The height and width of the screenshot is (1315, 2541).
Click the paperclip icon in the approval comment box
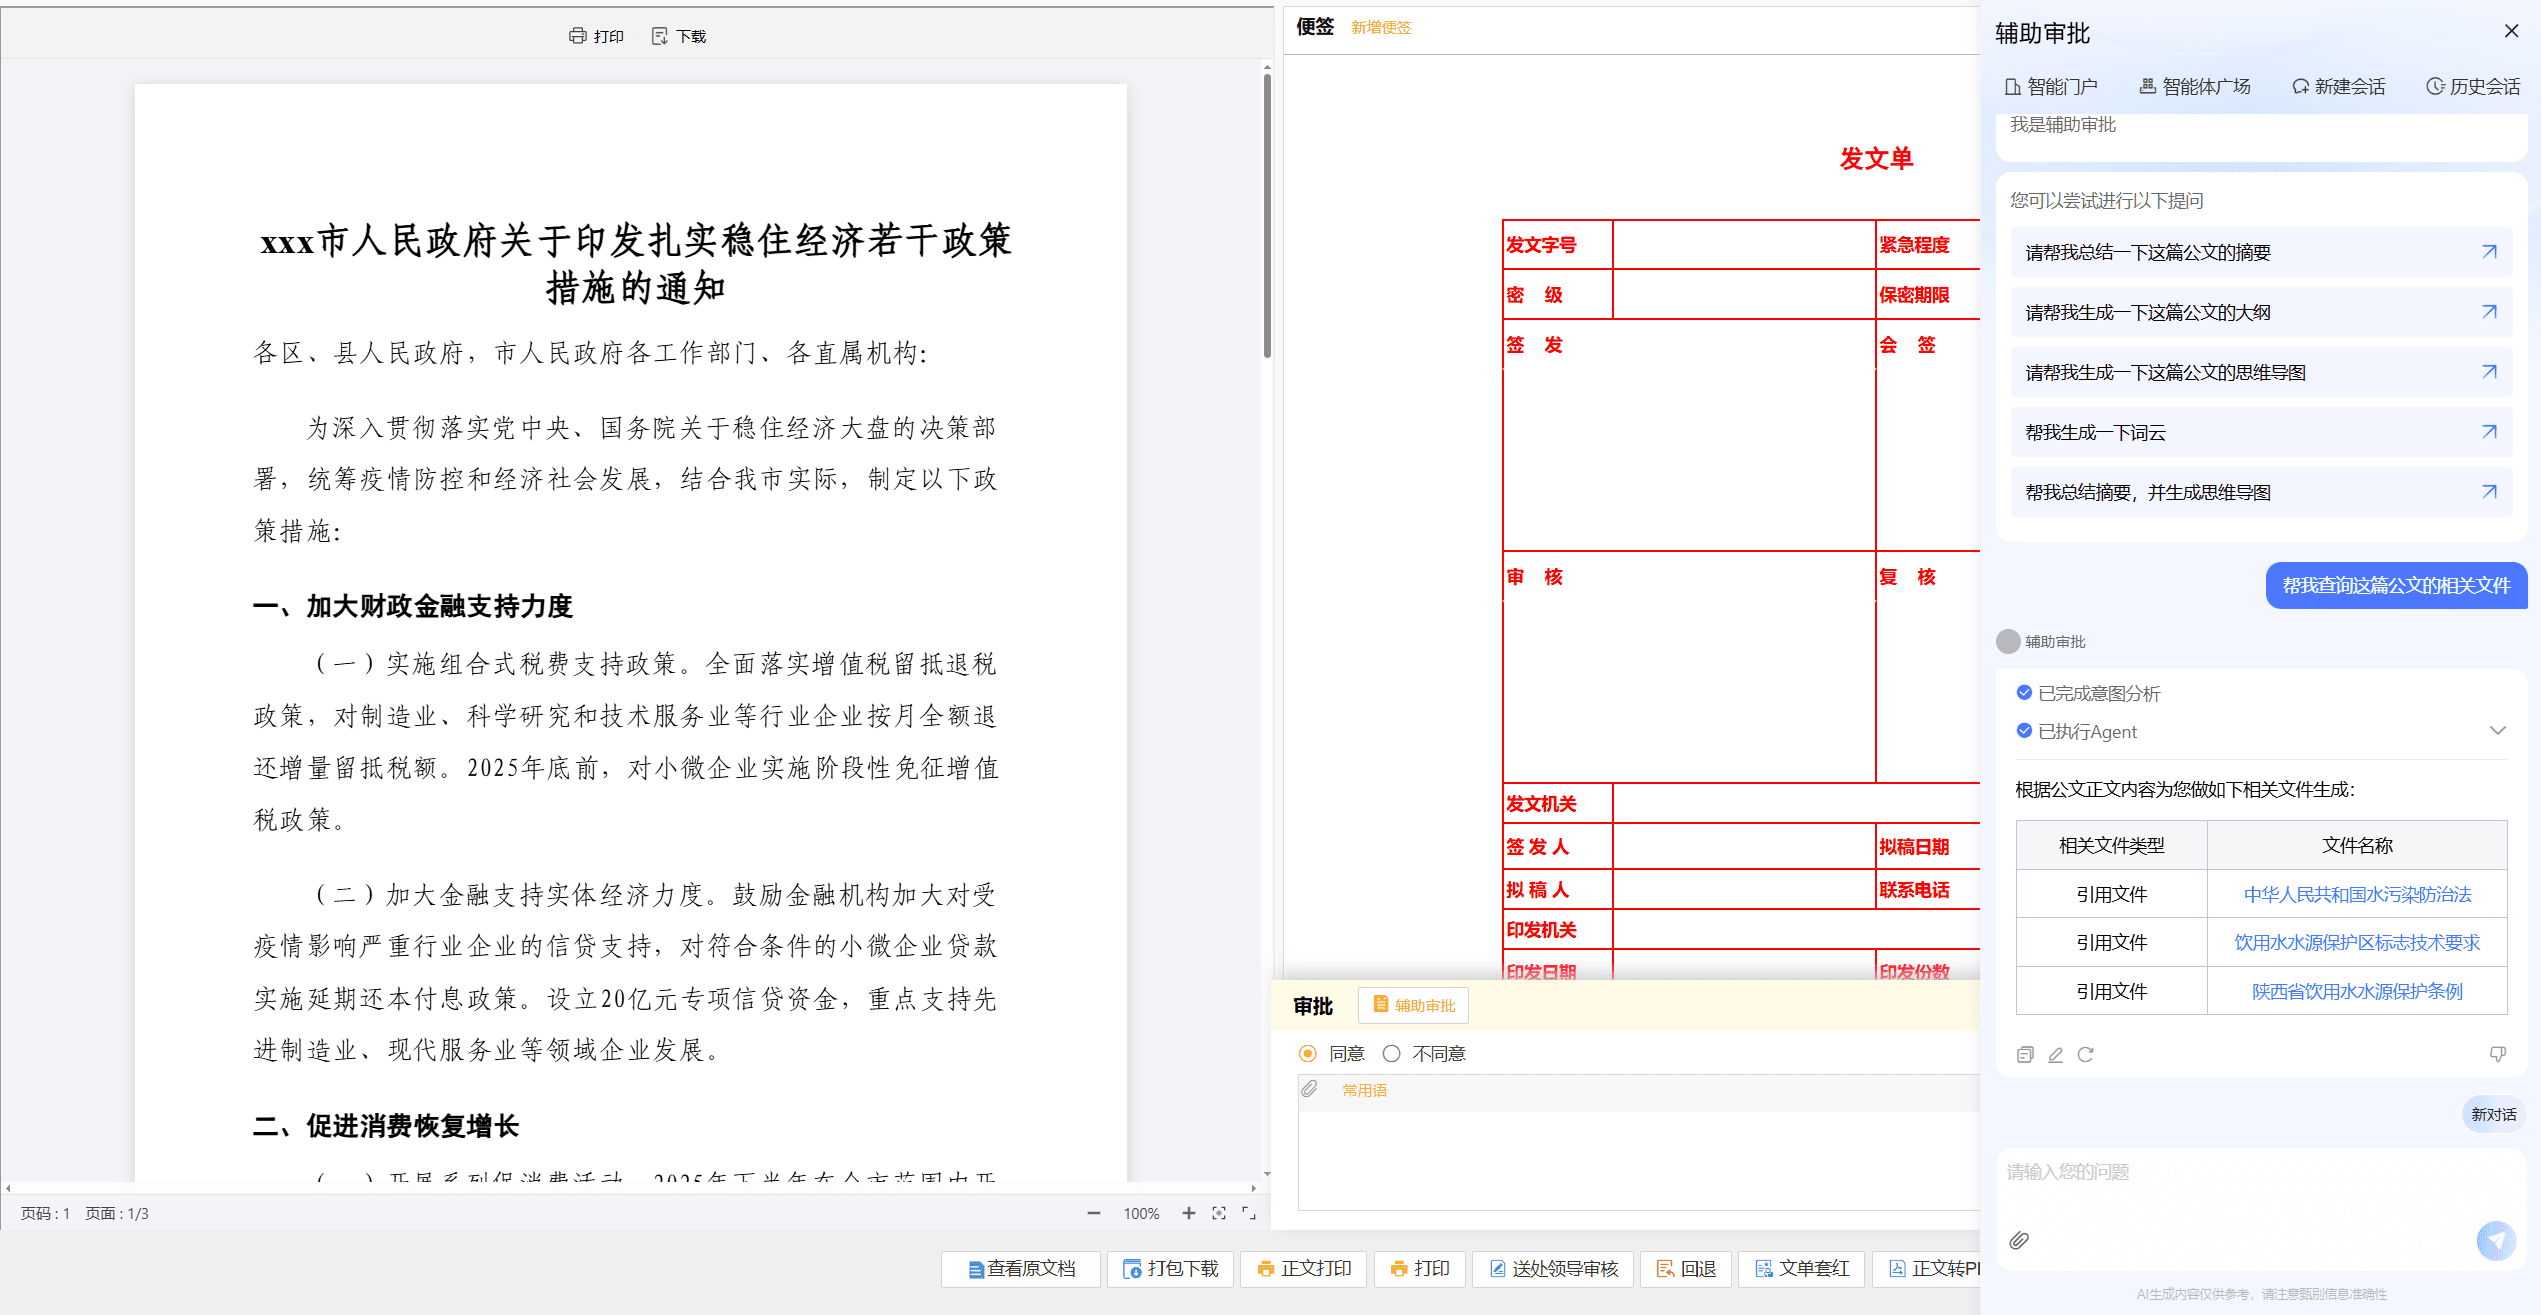pos(1310,1089)
